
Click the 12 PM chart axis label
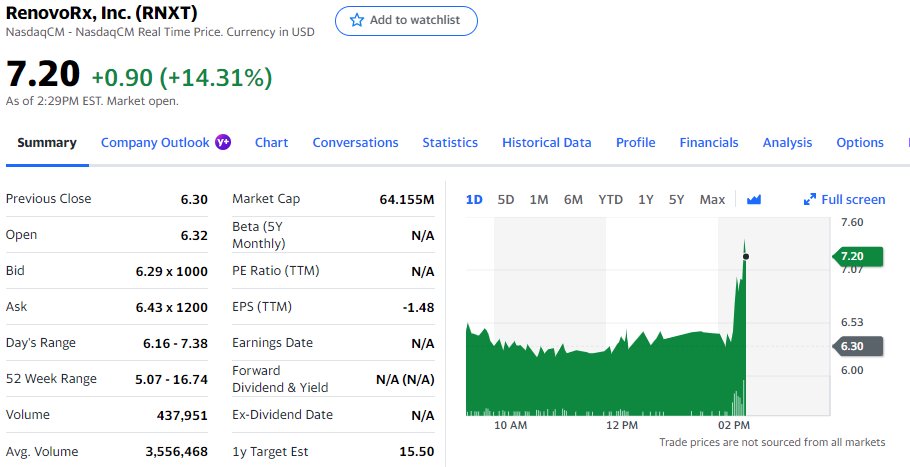click(622, 425)
